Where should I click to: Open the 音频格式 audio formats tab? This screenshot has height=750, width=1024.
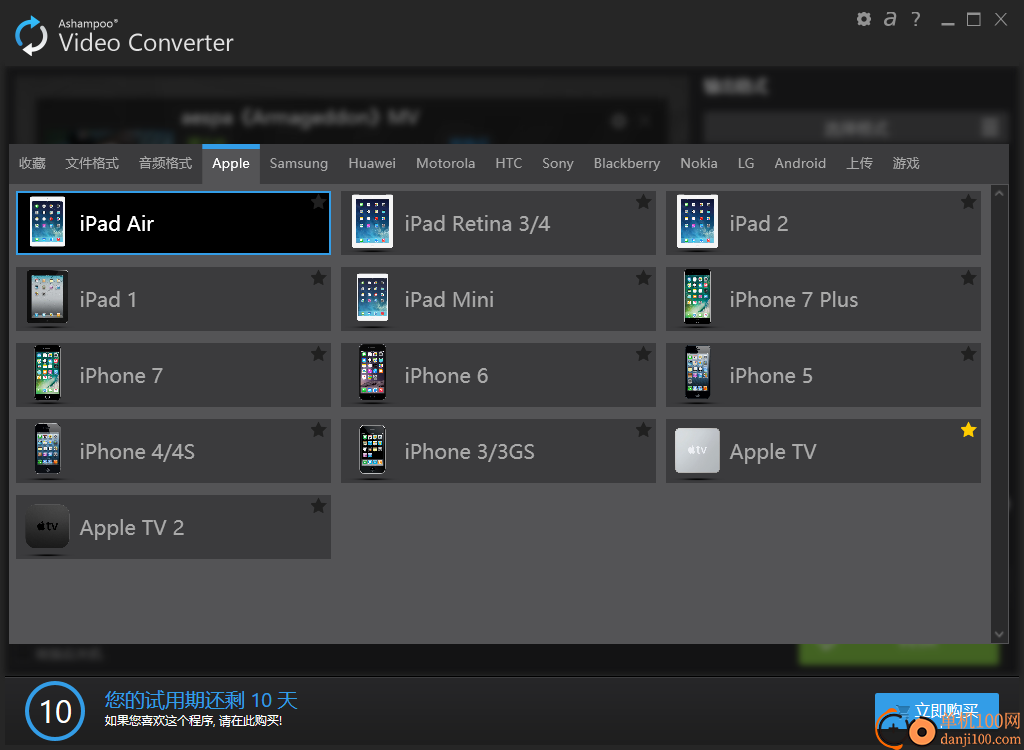pos(165,163)
